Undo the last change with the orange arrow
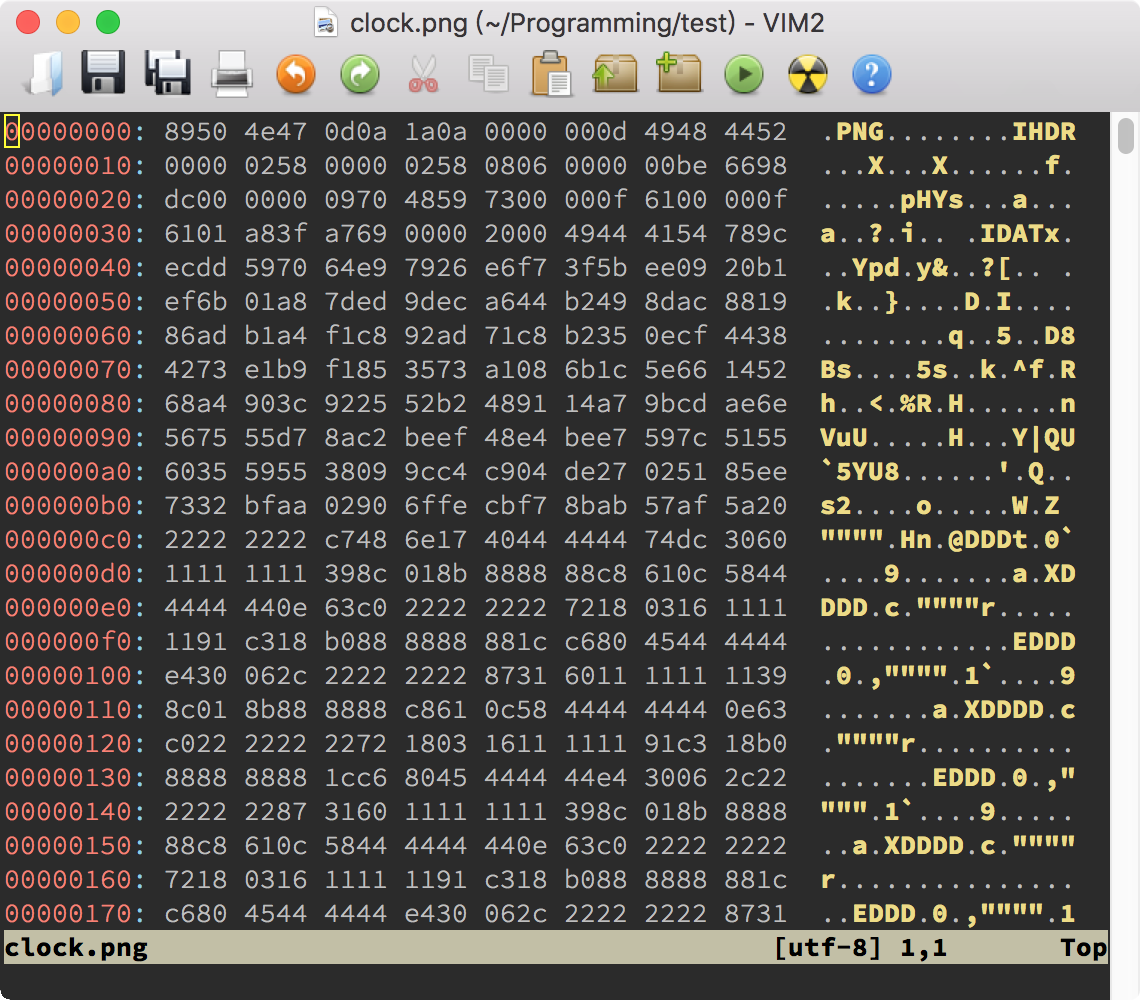Screen dimensions: 1140x1000 (x=295, y=75)
